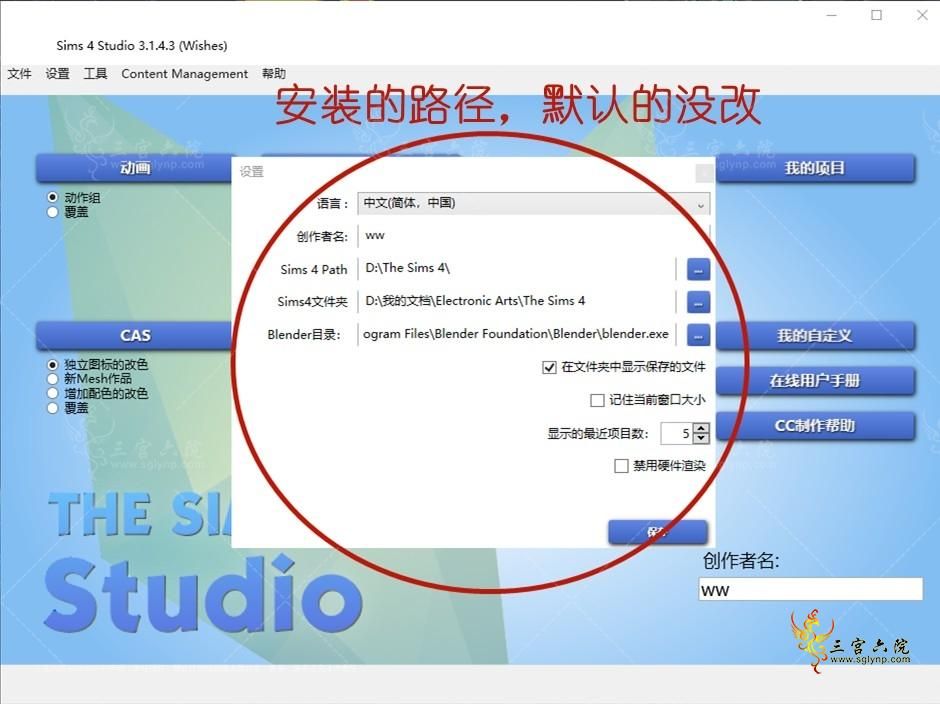The height and width of the screenshot is (704, 940).
Task: Open the Content Management menu
Action: coord(185,74)
